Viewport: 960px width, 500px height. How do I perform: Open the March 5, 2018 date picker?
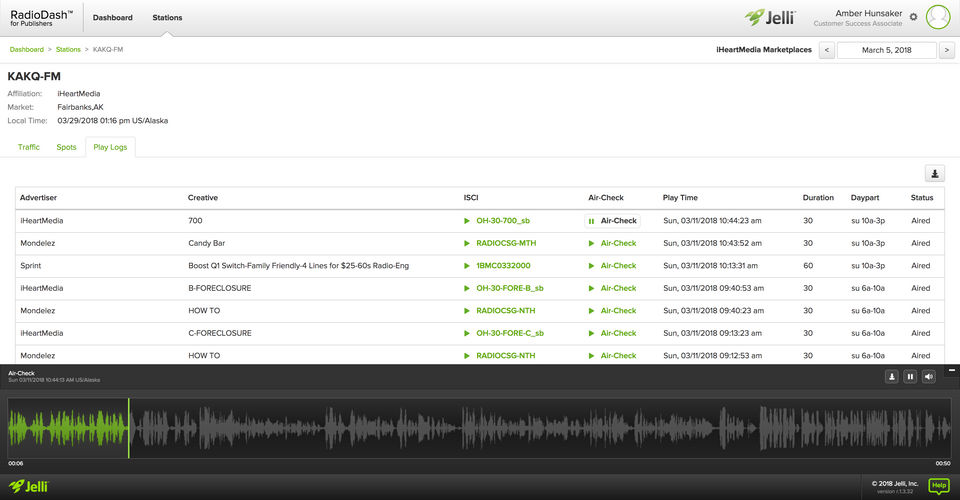(x=887, y=50)
